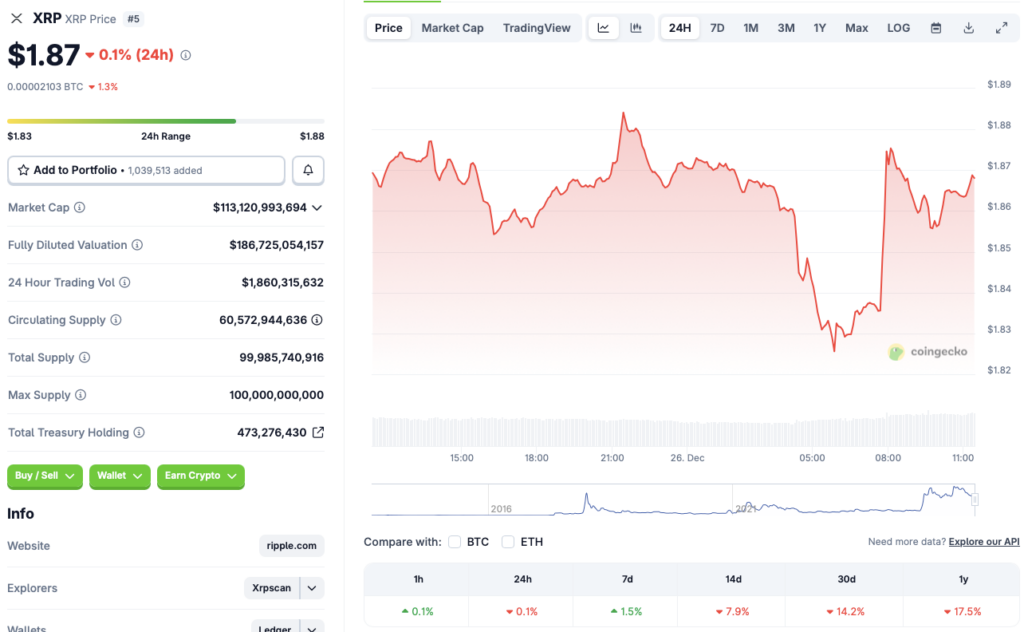
Task: Open the calendar date range icon
Action: tap(936, 28)
